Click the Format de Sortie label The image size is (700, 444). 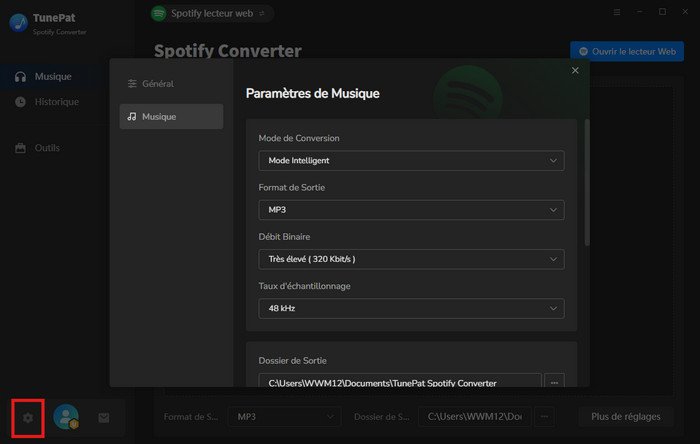click(x=292, y=187)
